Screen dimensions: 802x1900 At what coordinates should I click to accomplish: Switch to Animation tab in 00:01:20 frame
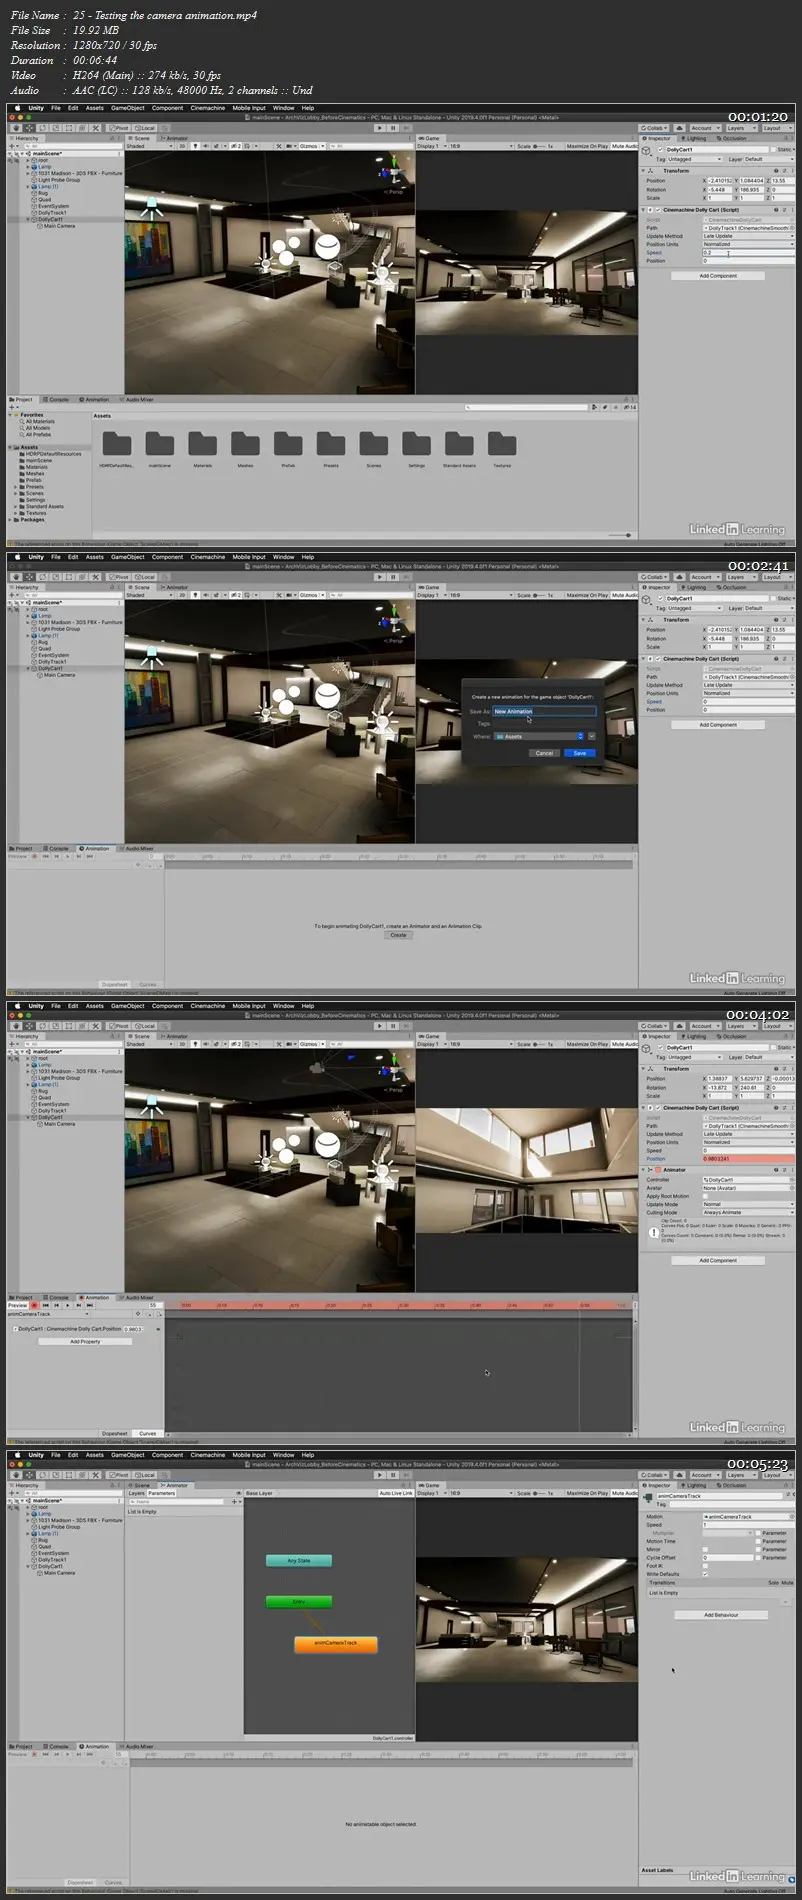(96, 399)
